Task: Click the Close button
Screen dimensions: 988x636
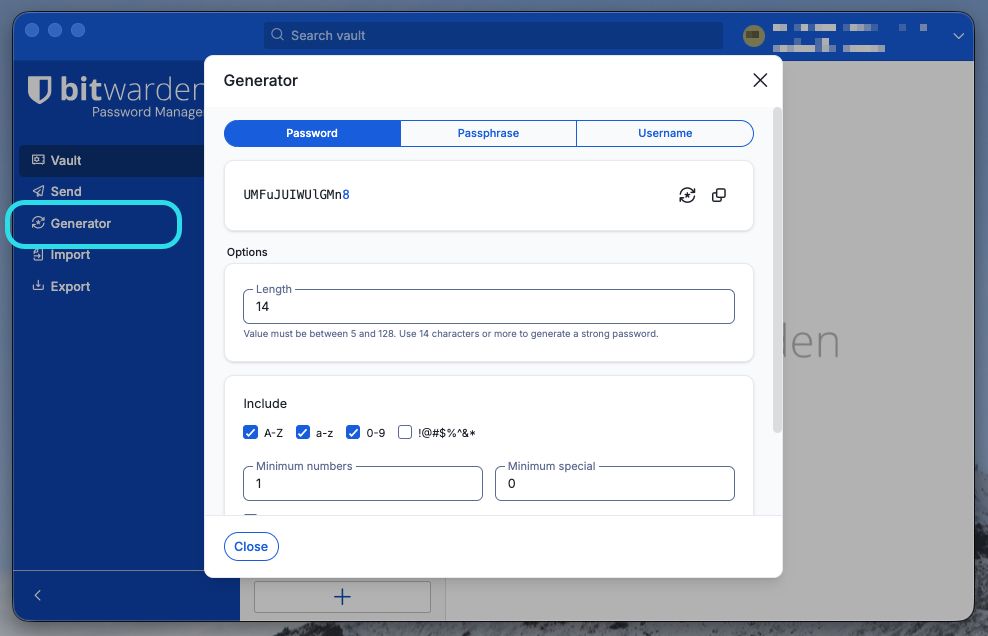Action: pyautogui.click(x=251, y=546)
